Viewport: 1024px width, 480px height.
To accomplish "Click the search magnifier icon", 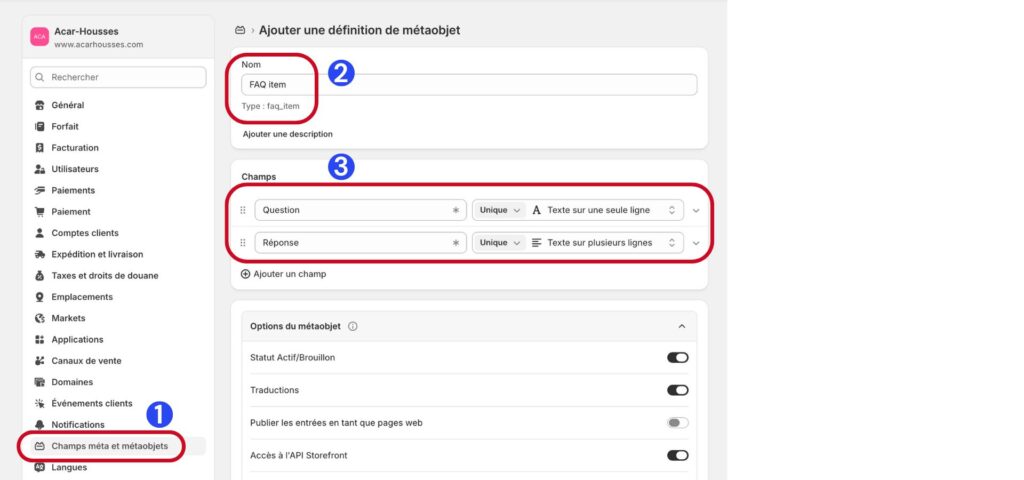I will tap(40, 77).
